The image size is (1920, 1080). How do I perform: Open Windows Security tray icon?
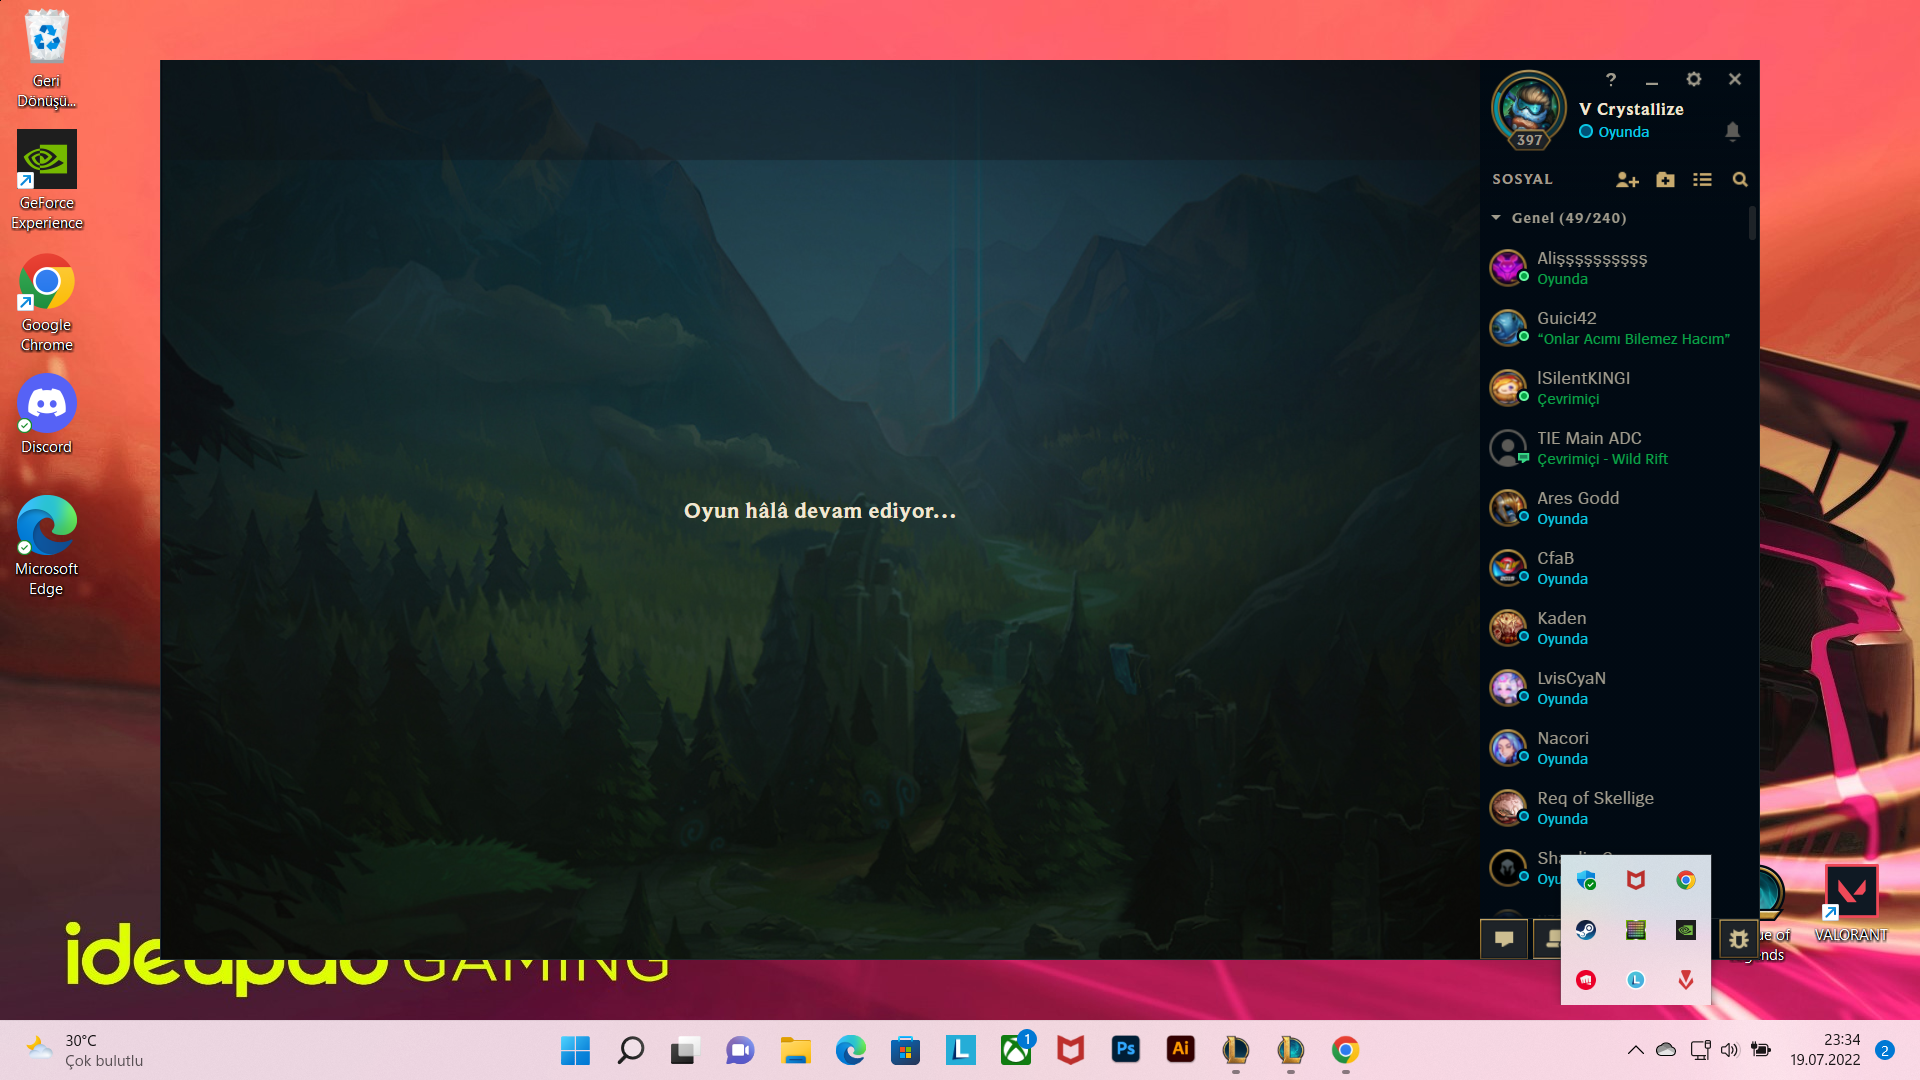[x=1586, y=880]
